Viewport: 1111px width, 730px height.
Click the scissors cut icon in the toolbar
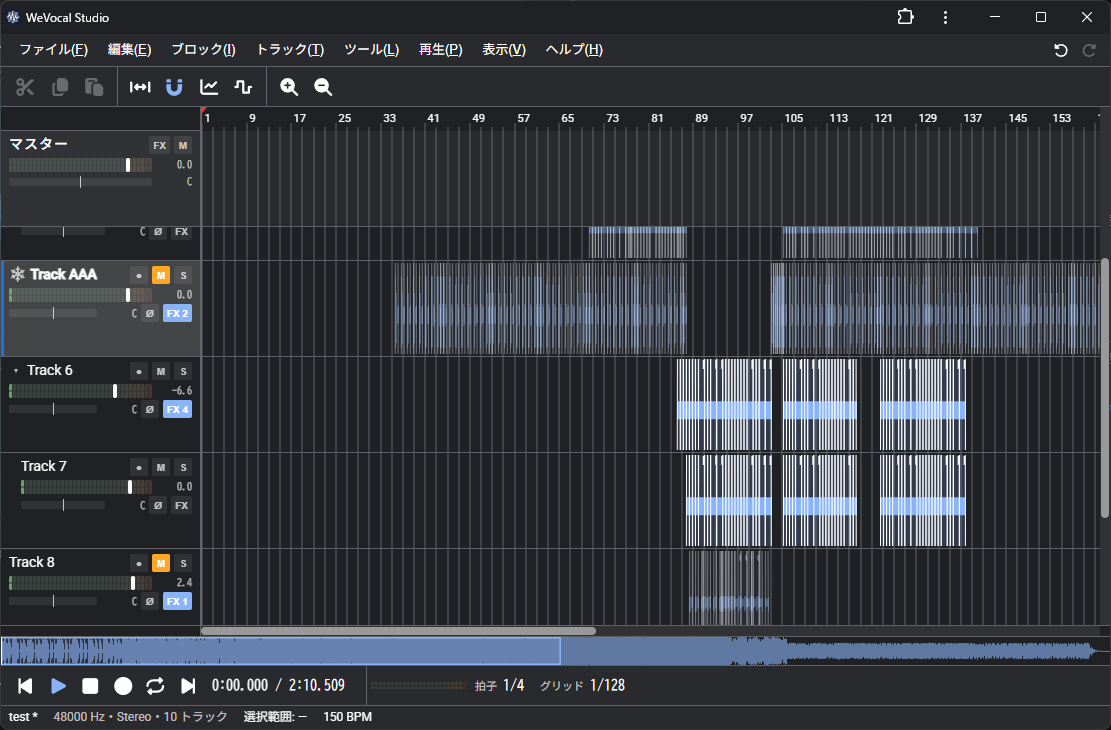coord(25,87)
